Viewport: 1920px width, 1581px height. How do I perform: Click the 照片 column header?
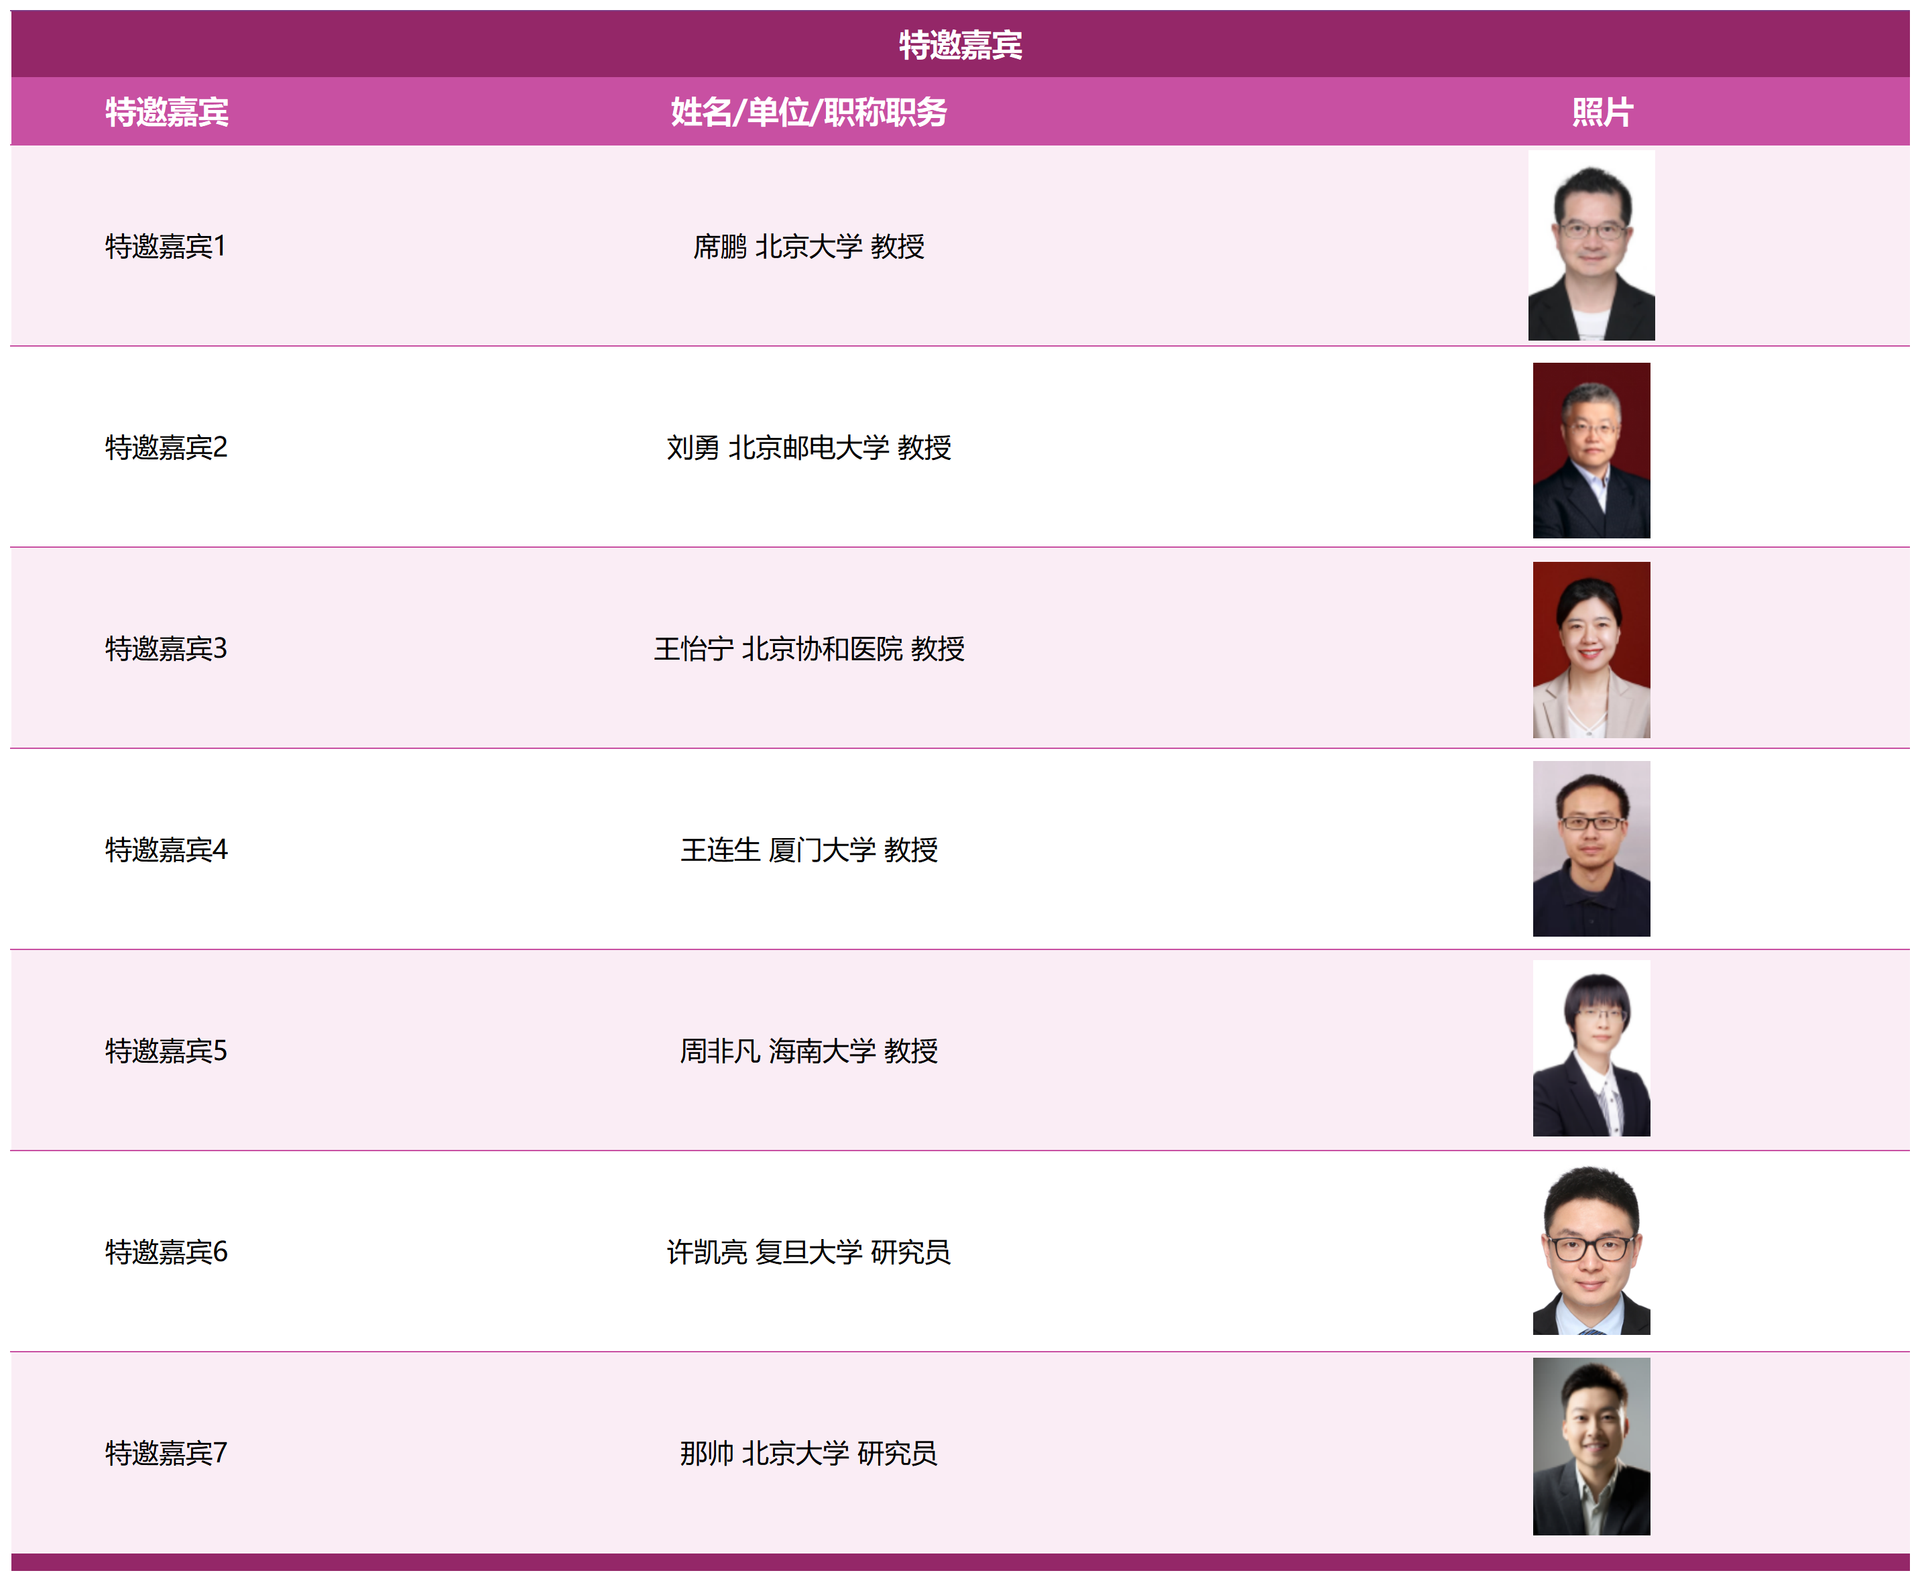click(1602, 112)
